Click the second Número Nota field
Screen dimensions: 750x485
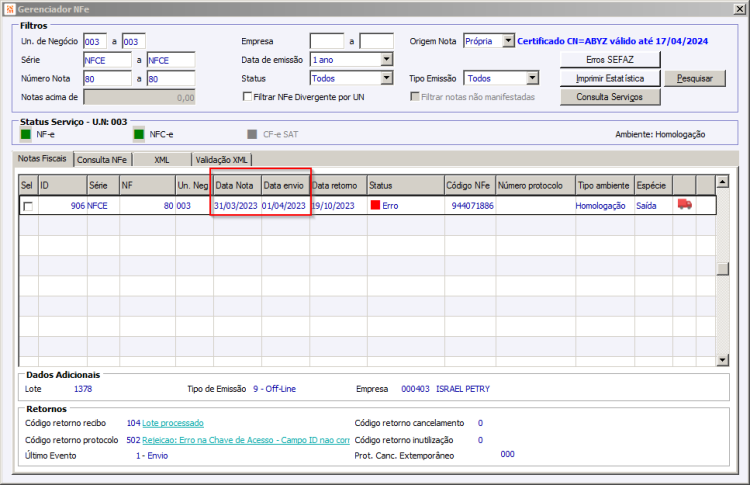coord(171,79)
